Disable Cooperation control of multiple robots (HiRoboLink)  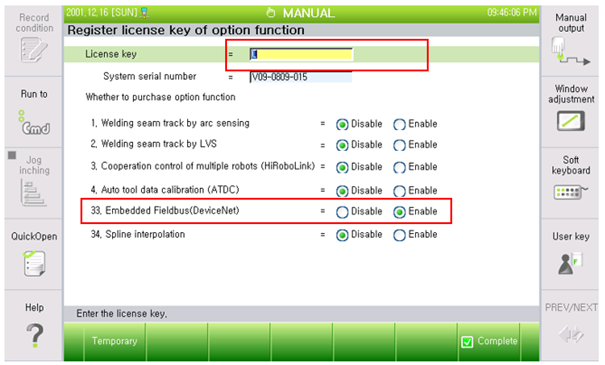[342, 167]
